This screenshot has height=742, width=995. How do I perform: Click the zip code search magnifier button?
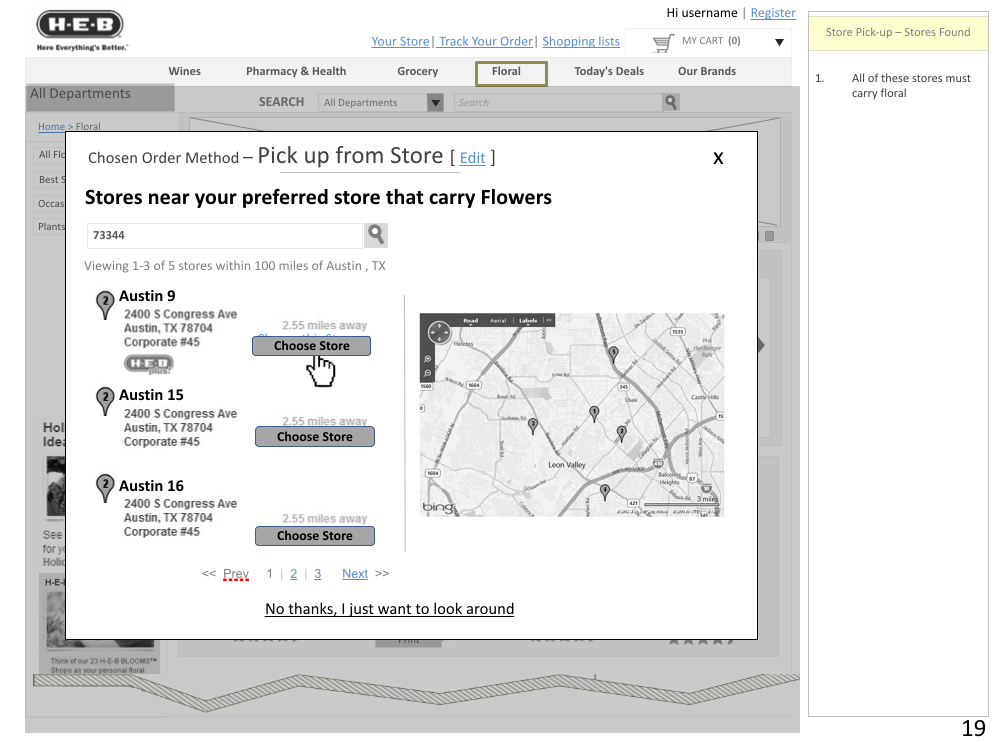(x=376, y=235)
